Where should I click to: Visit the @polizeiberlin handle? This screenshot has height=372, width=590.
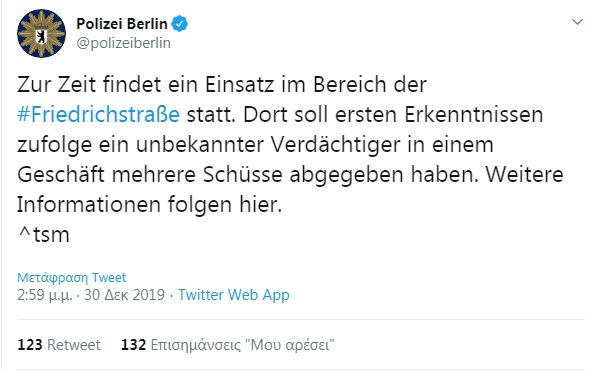tap(123, 43)
